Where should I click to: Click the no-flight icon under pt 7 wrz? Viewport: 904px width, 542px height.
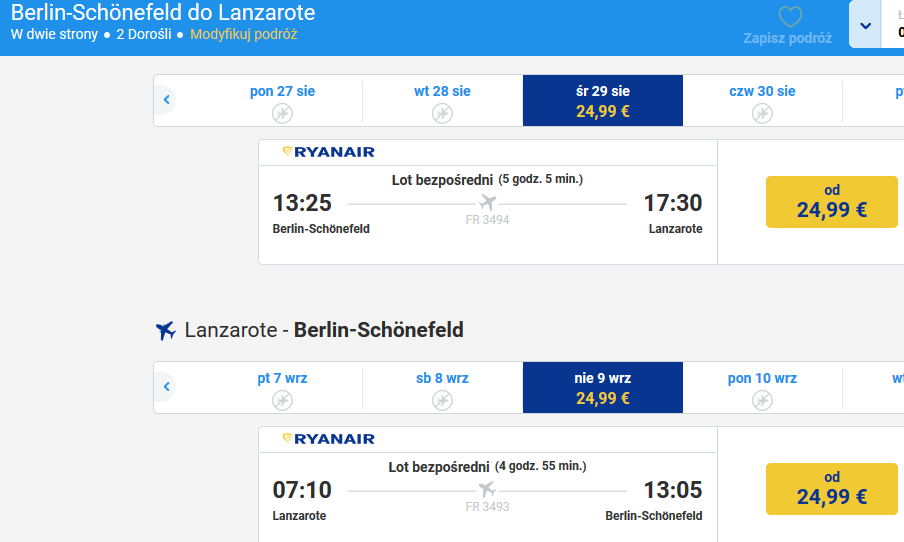tap(282, 400)
